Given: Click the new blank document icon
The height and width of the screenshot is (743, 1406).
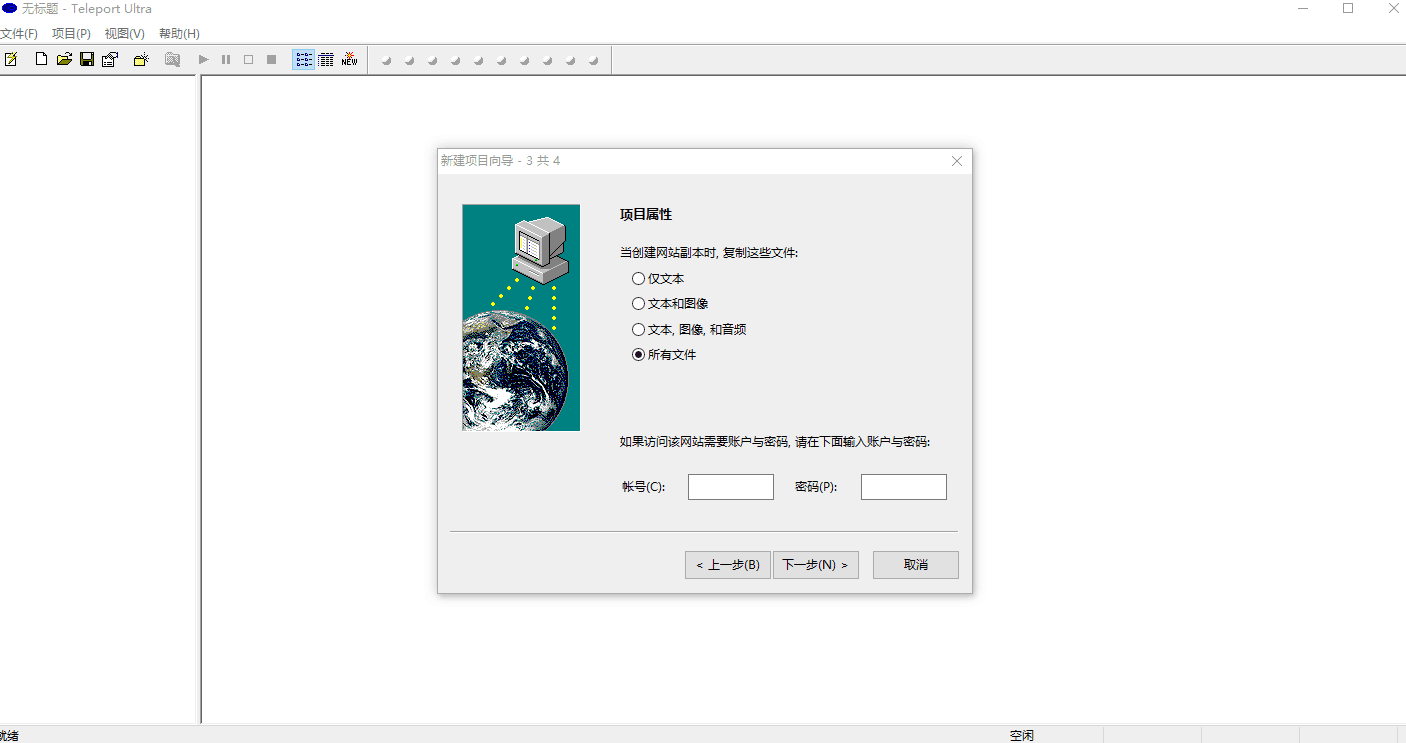Looking at the screenshot, I should [39, 59].
